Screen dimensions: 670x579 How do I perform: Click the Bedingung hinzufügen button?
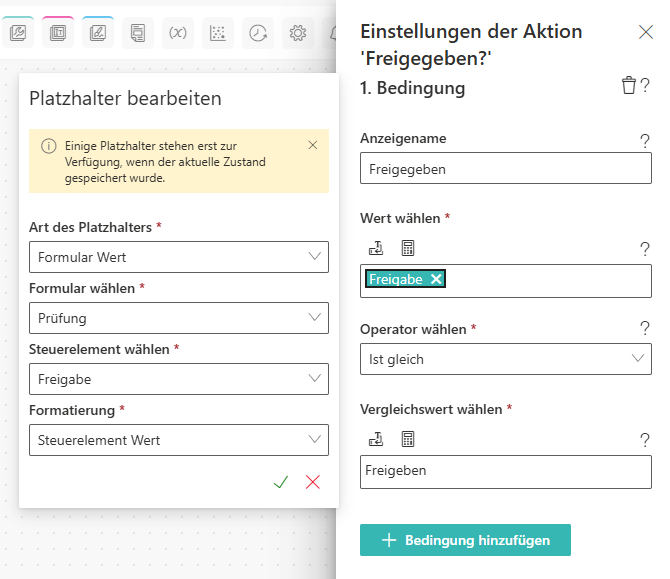click(465, 540)
